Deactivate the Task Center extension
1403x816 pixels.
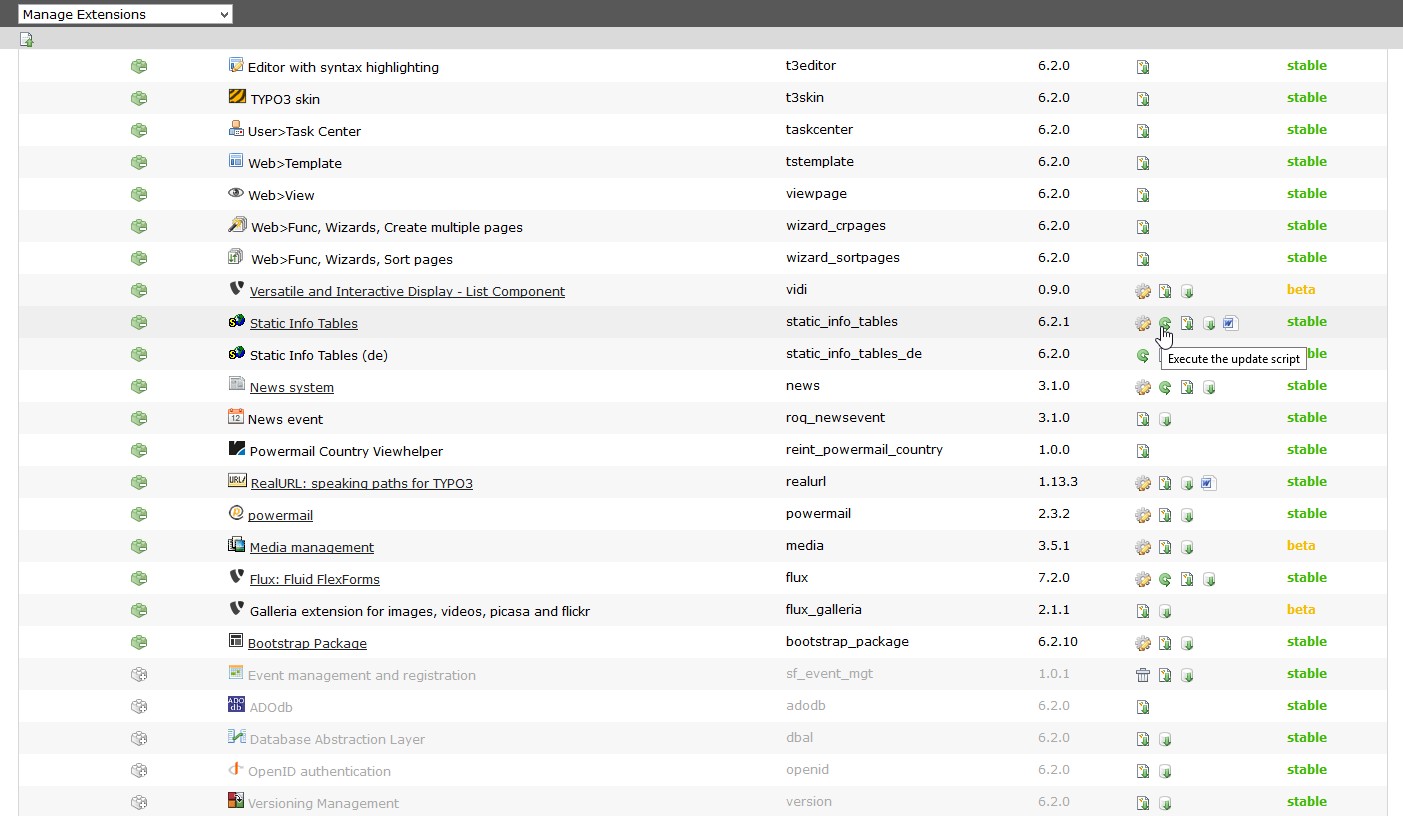[139, 131]
